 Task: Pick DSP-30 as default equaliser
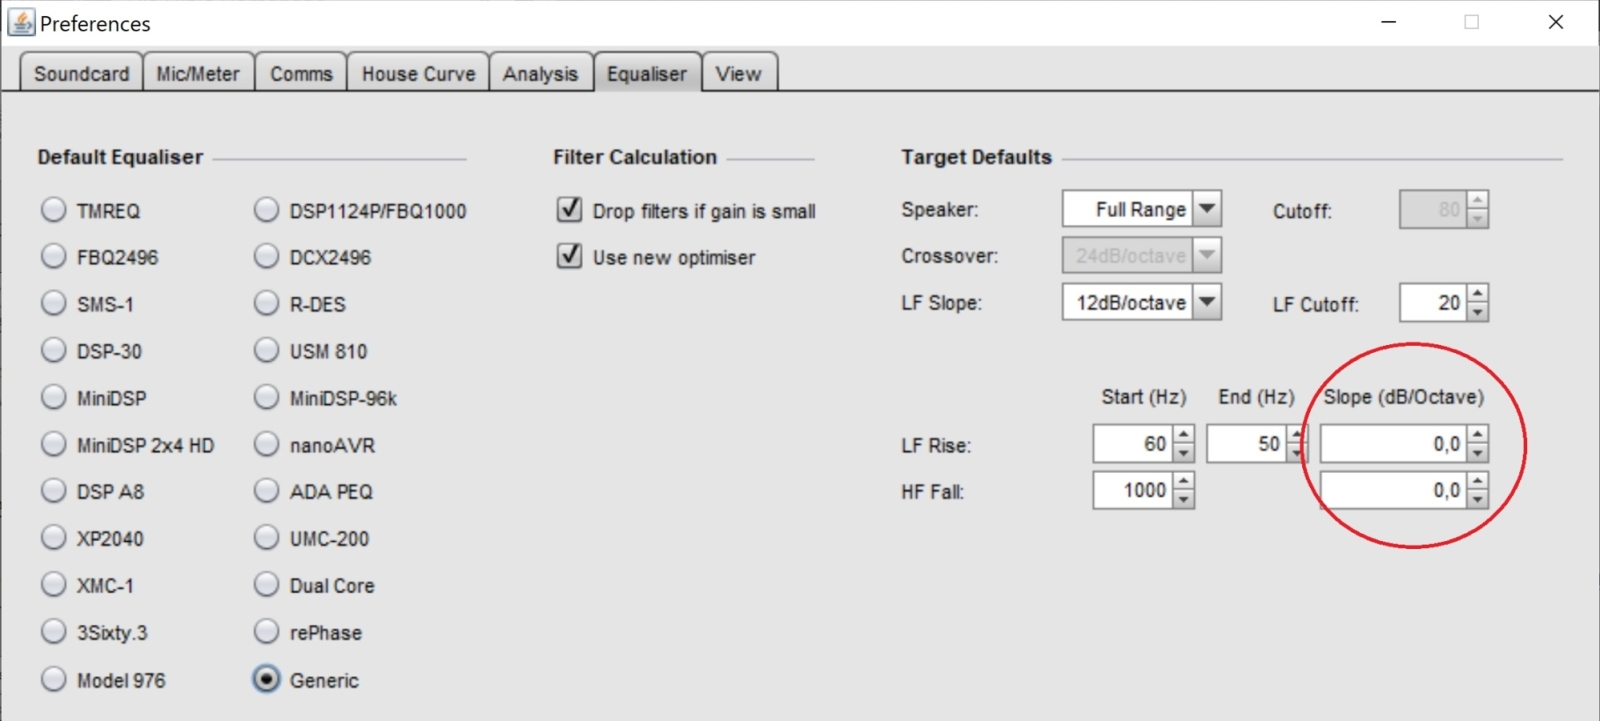click(x=53, y=350)
